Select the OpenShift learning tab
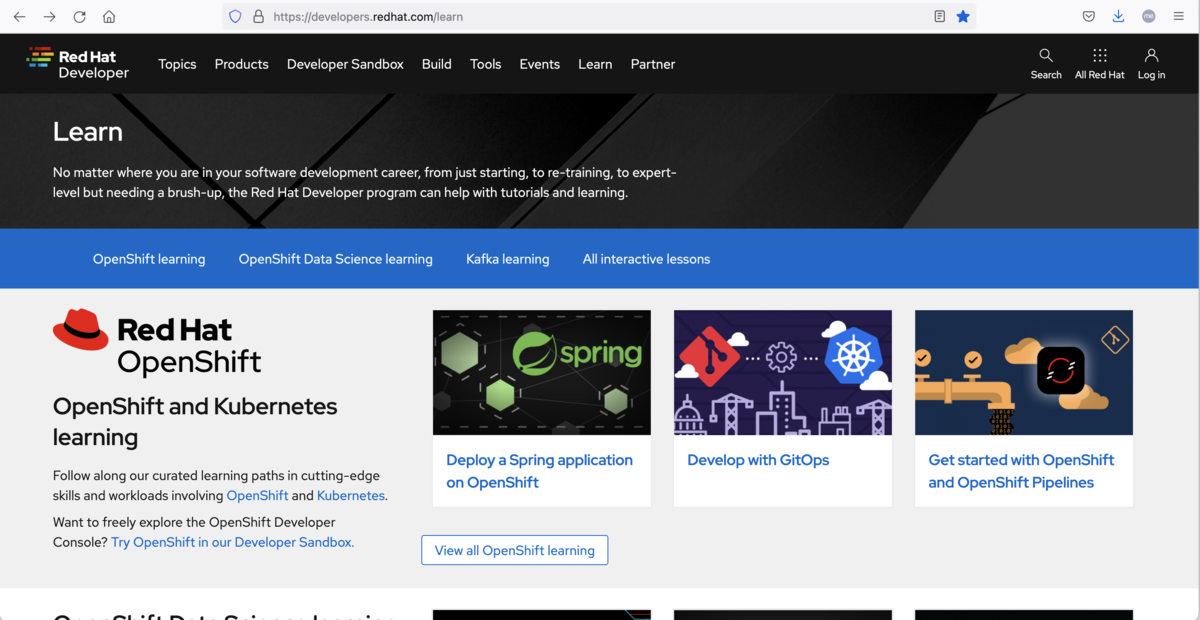 click(149, 259)
